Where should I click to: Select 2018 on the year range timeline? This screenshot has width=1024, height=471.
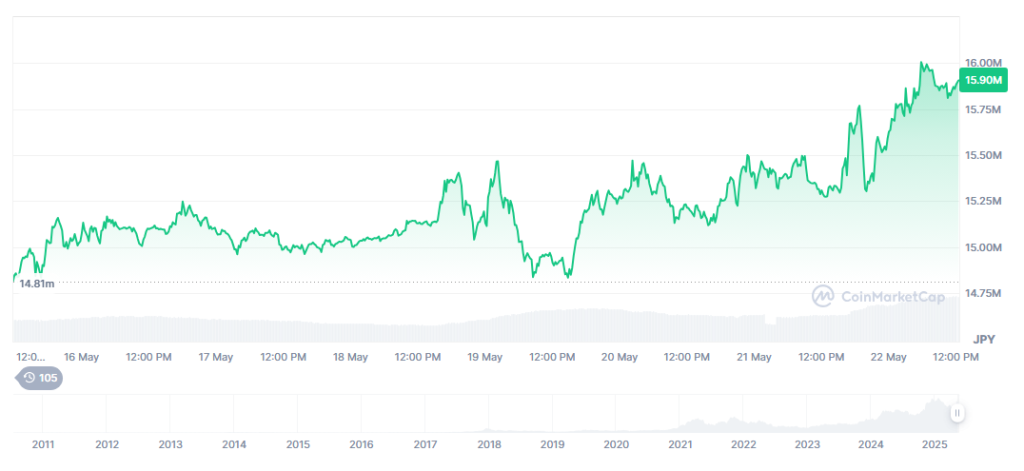[489, 444]
